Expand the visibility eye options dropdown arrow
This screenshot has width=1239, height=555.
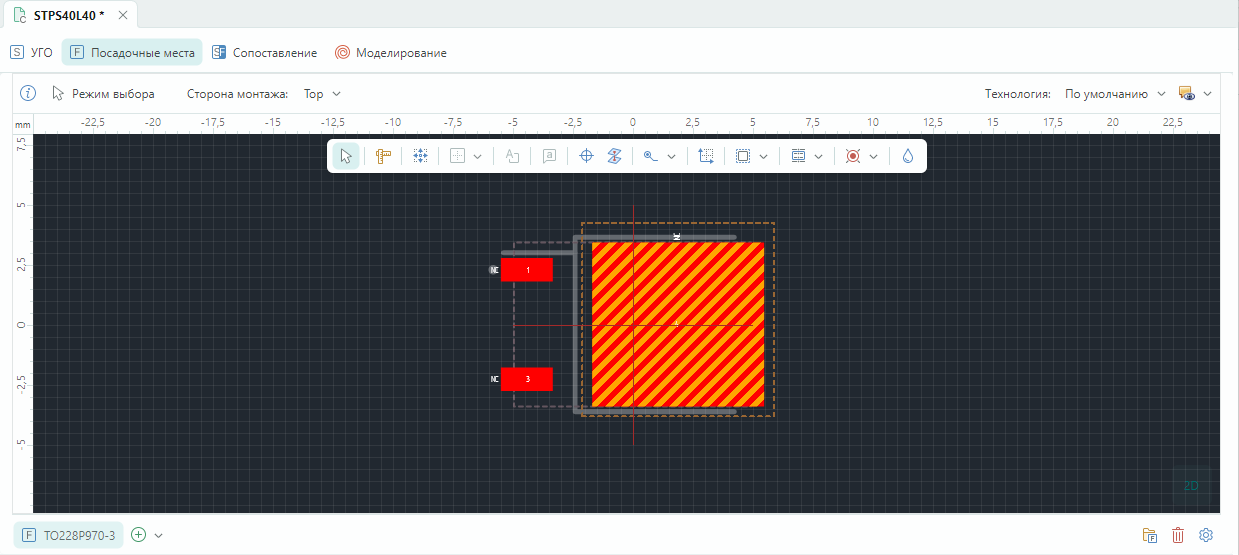(1208, 94)
